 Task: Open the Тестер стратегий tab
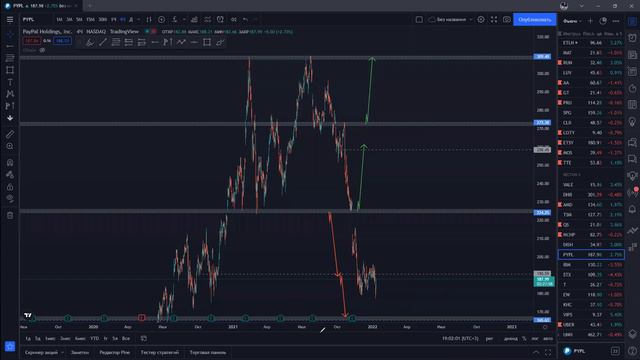point(160,352)
